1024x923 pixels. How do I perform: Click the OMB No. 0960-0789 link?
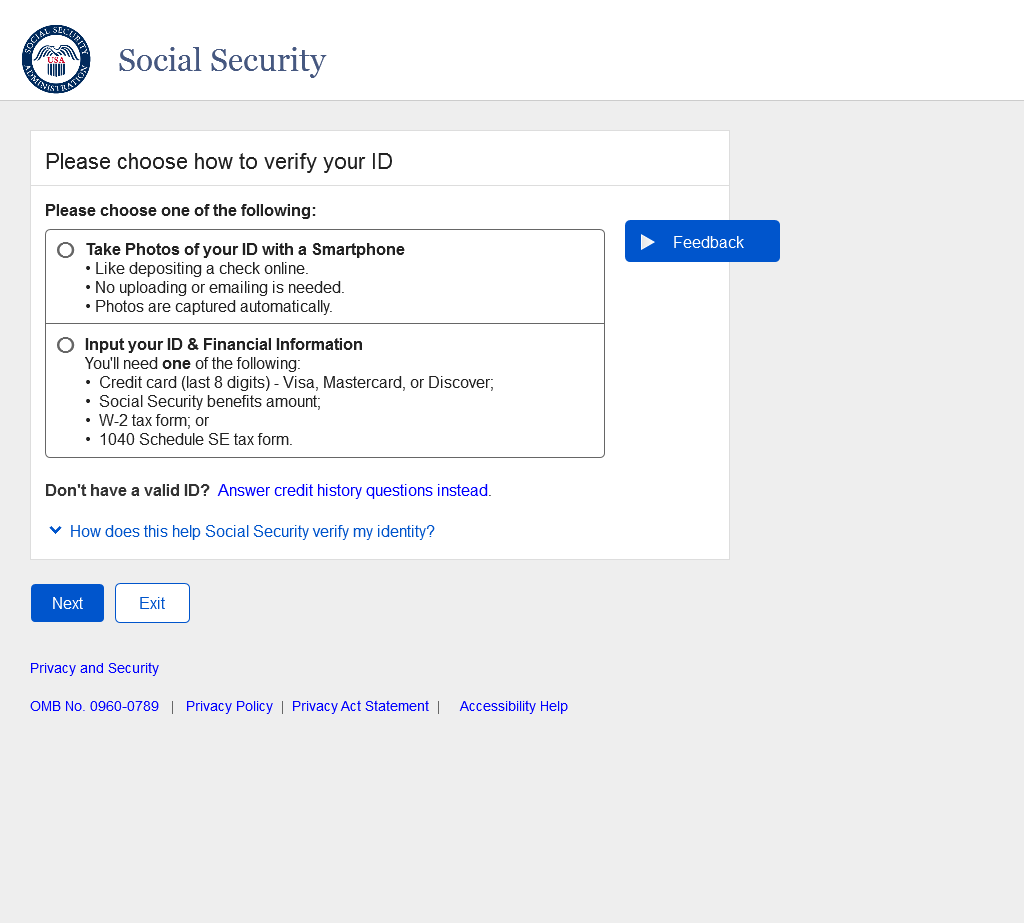pyautogui.click(x=94, y=706)
